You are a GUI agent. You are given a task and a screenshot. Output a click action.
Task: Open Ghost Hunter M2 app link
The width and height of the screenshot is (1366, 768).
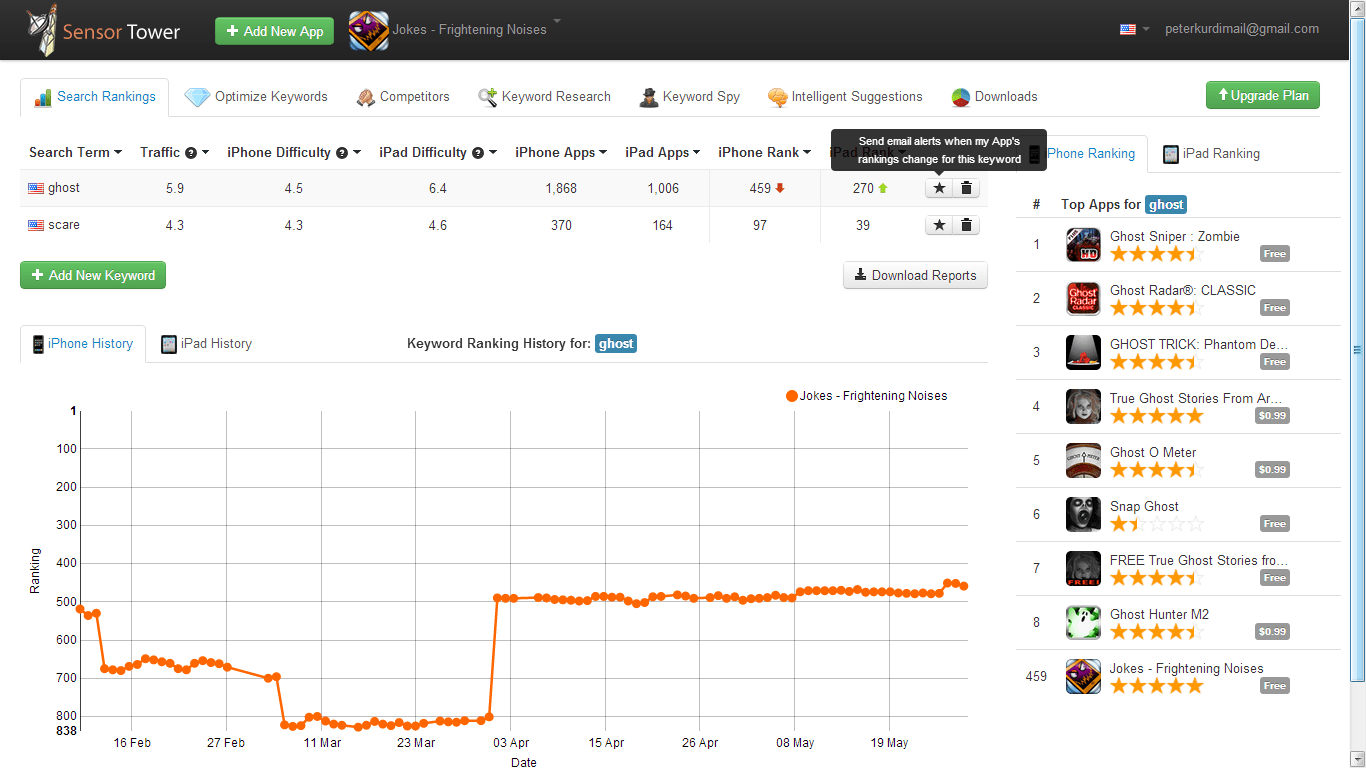[x=1159, y=615]
